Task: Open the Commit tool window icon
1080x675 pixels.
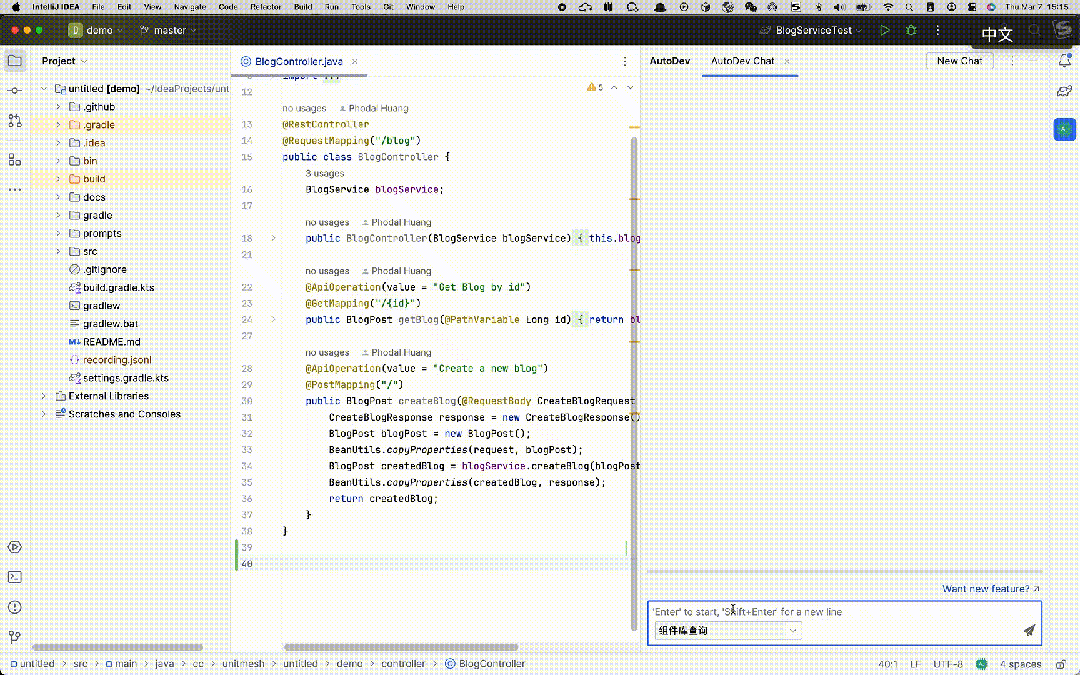Action: (x=15, y=91)
